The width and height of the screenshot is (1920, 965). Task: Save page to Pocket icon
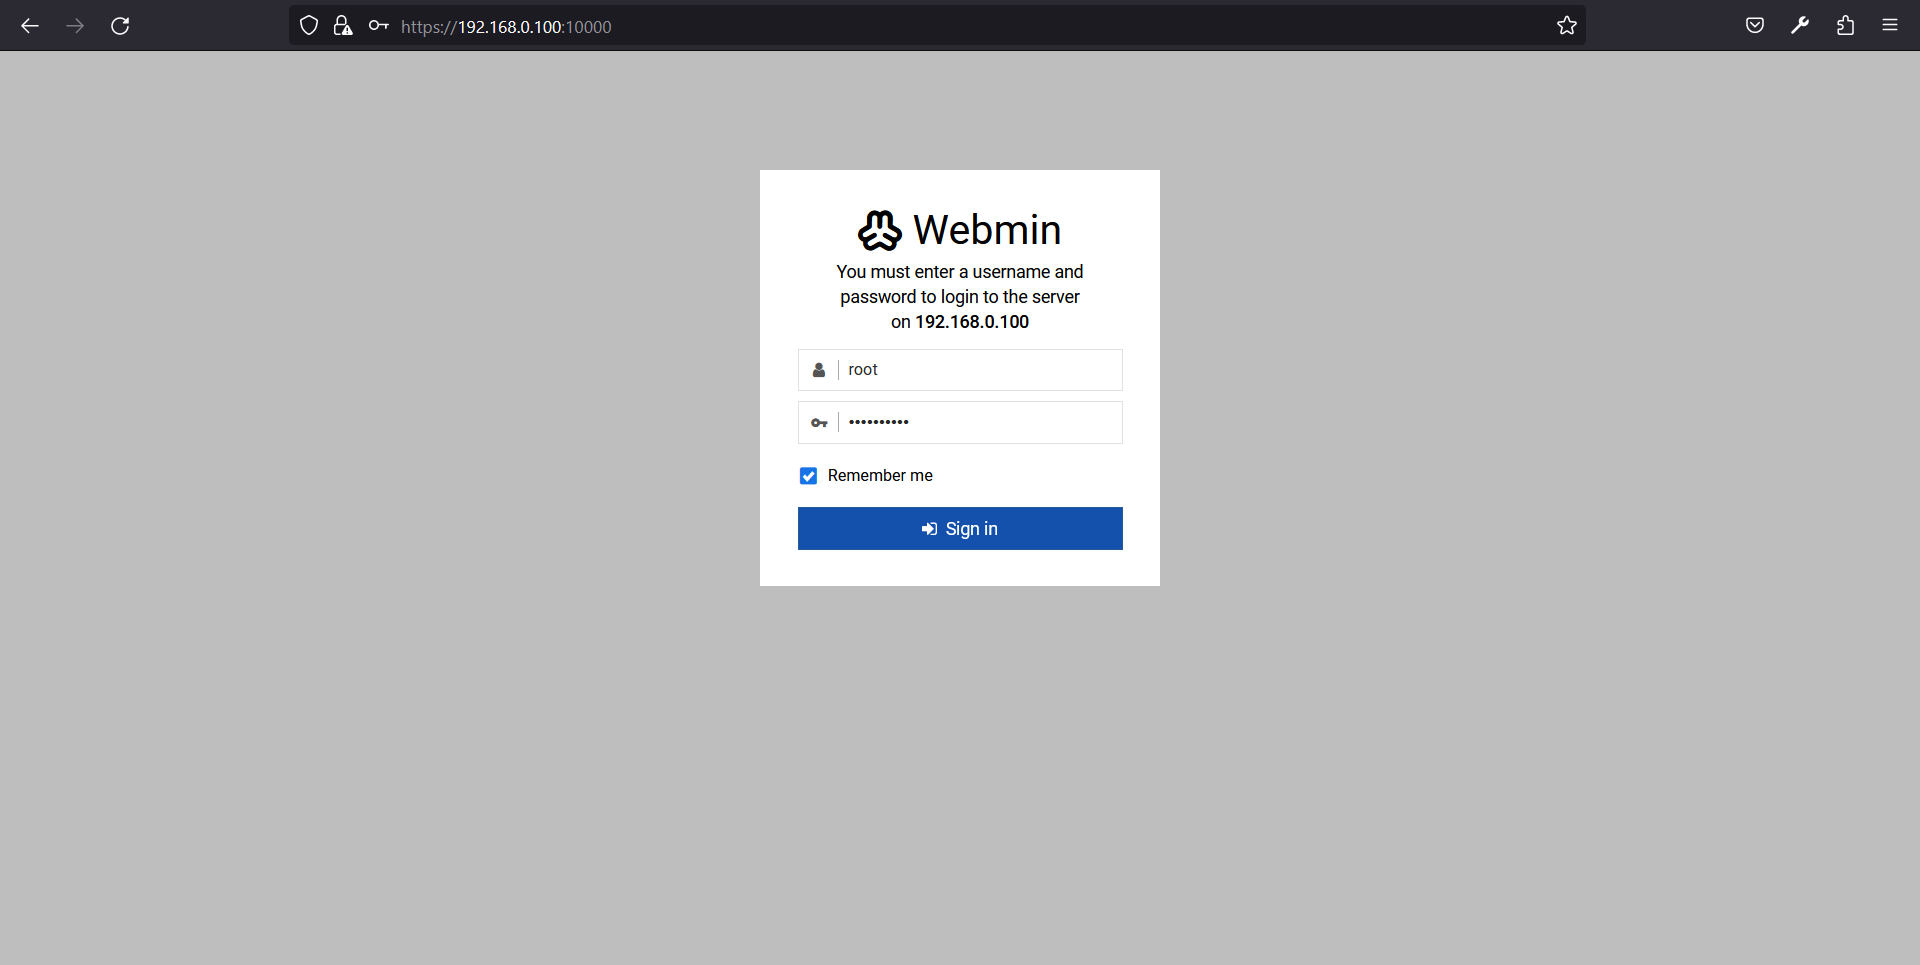click(x=1755, y=26)
